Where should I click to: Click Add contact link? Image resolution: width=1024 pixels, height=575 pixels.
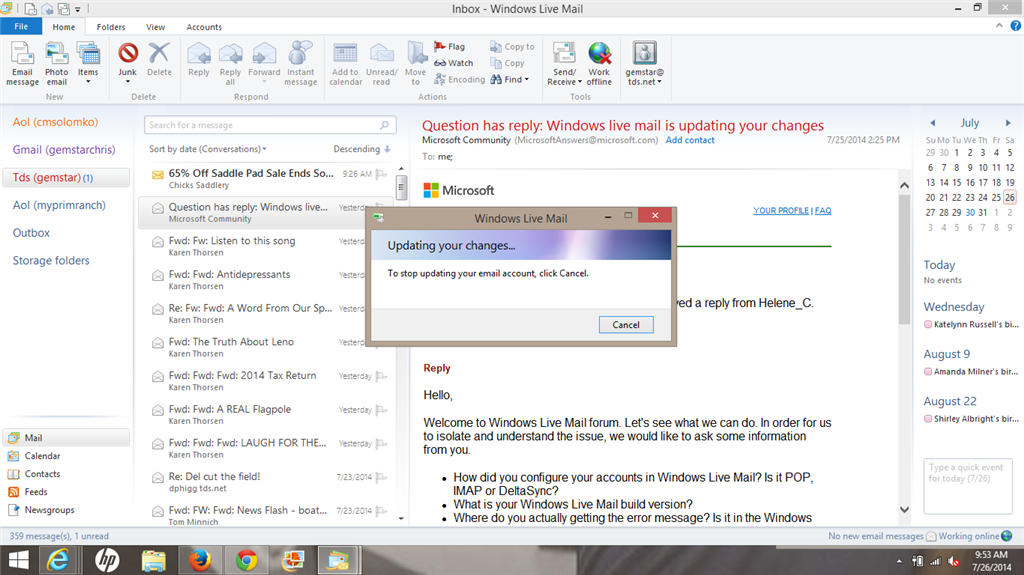pyautogui.click(x=690, y=140)
